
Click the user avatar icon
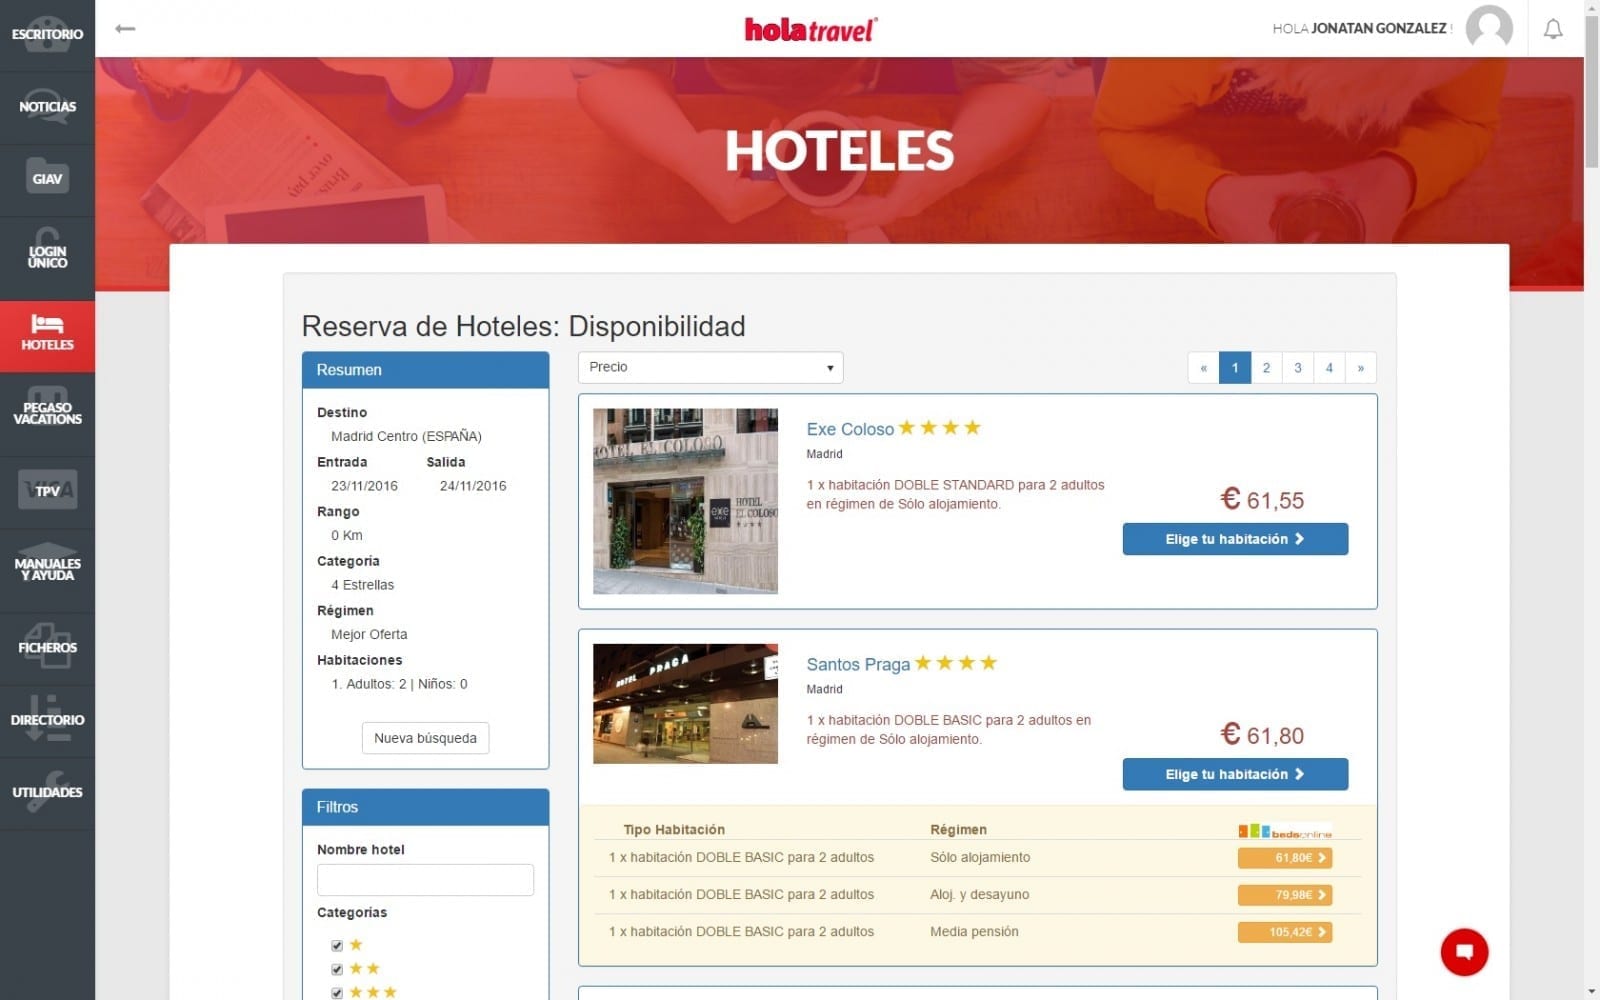pyautogui.click(x=1489, y=28)
